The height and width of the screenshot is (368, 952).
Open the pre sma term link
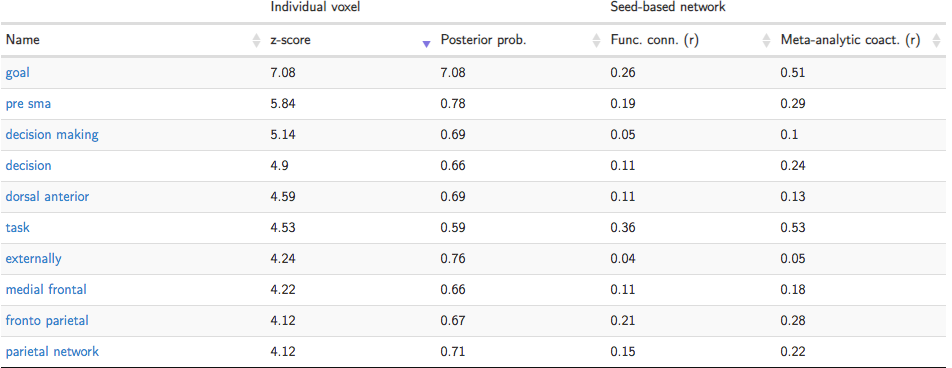[28, 104]
